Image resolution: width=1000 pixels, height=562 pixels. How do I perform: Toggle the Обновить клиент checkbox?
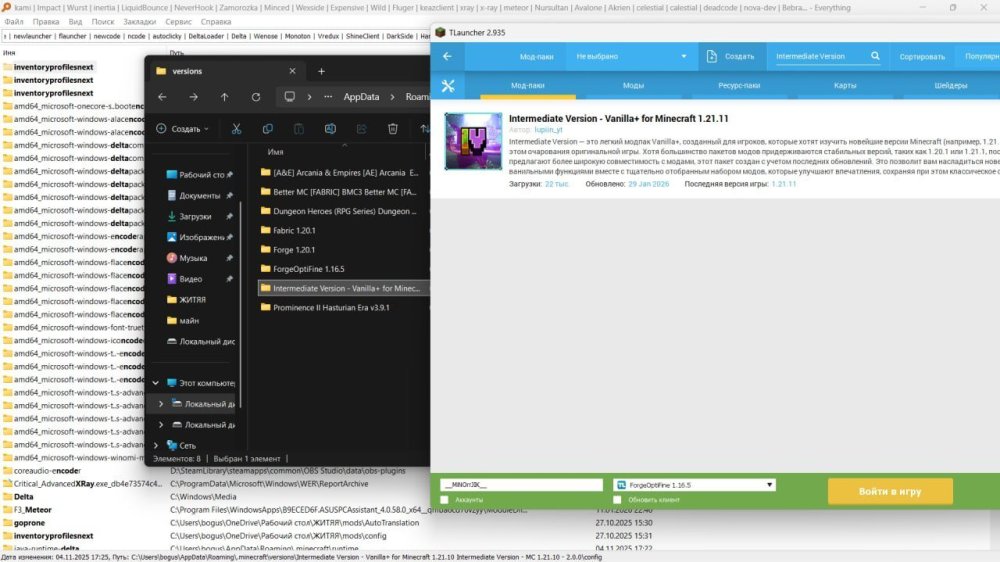pyautogui.click(x=617, y=500)
